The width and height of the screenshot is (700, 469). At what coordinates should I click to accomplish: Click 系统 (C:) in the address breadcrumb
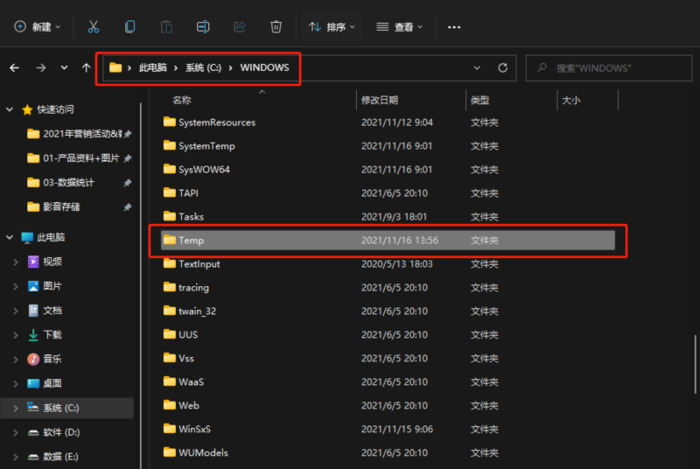click(203, 68)
